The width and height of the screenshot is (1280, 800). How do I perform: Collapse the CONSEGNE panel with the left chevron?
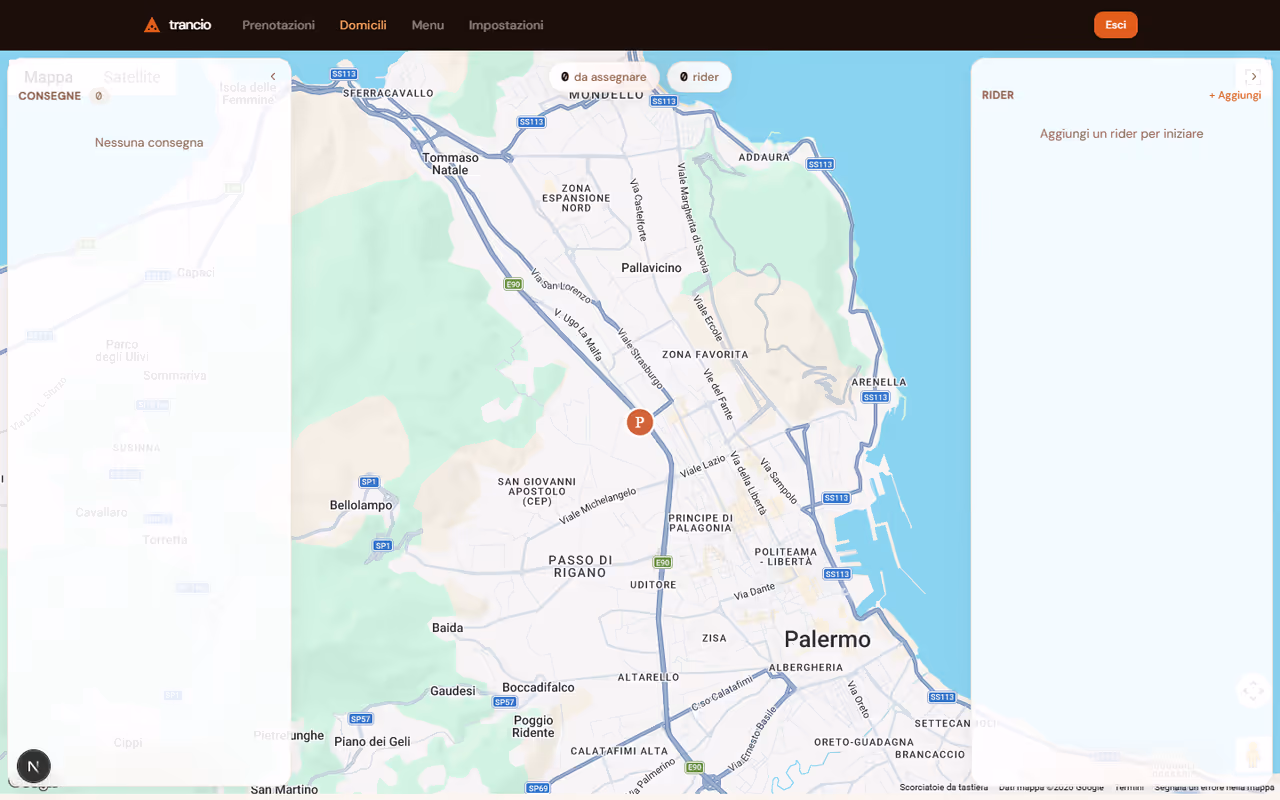[272, 75]
